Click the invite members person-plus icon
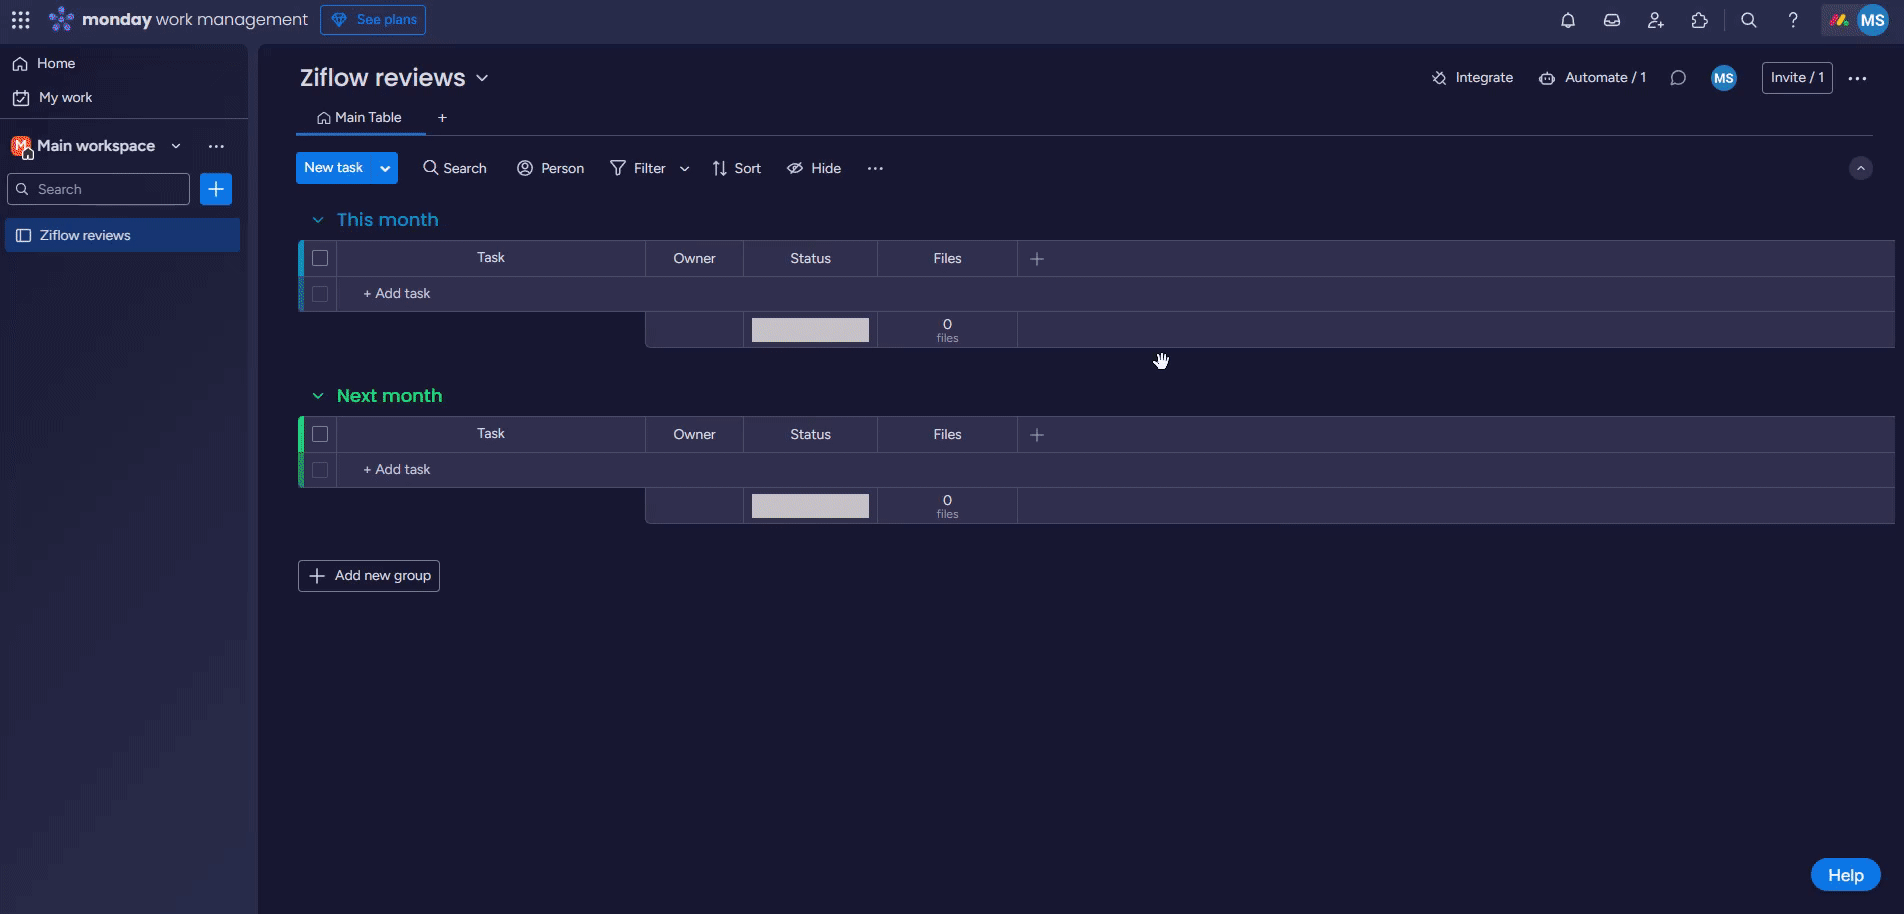 pyautogui.click(x=1656, y=20)
